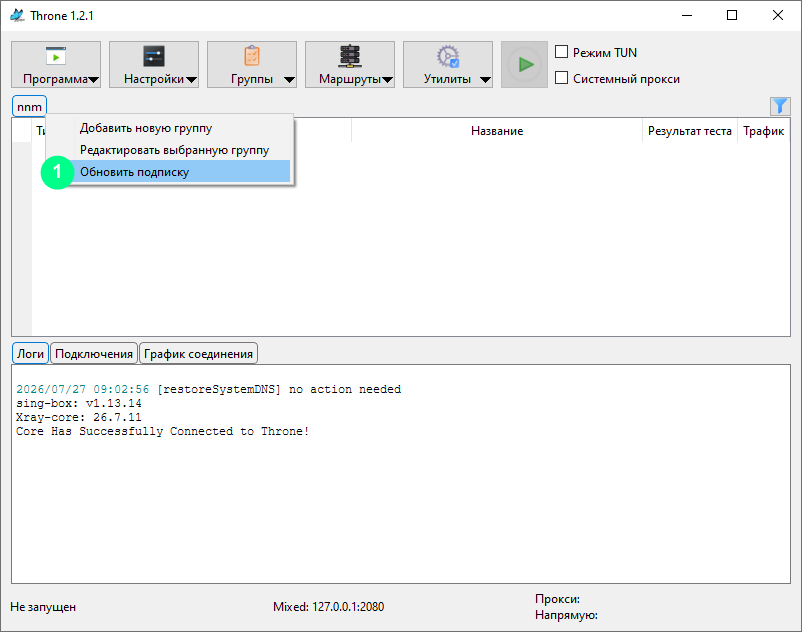
Task: Expand the Утилиты dropdown arrow
Action: [x=485, y=79]
